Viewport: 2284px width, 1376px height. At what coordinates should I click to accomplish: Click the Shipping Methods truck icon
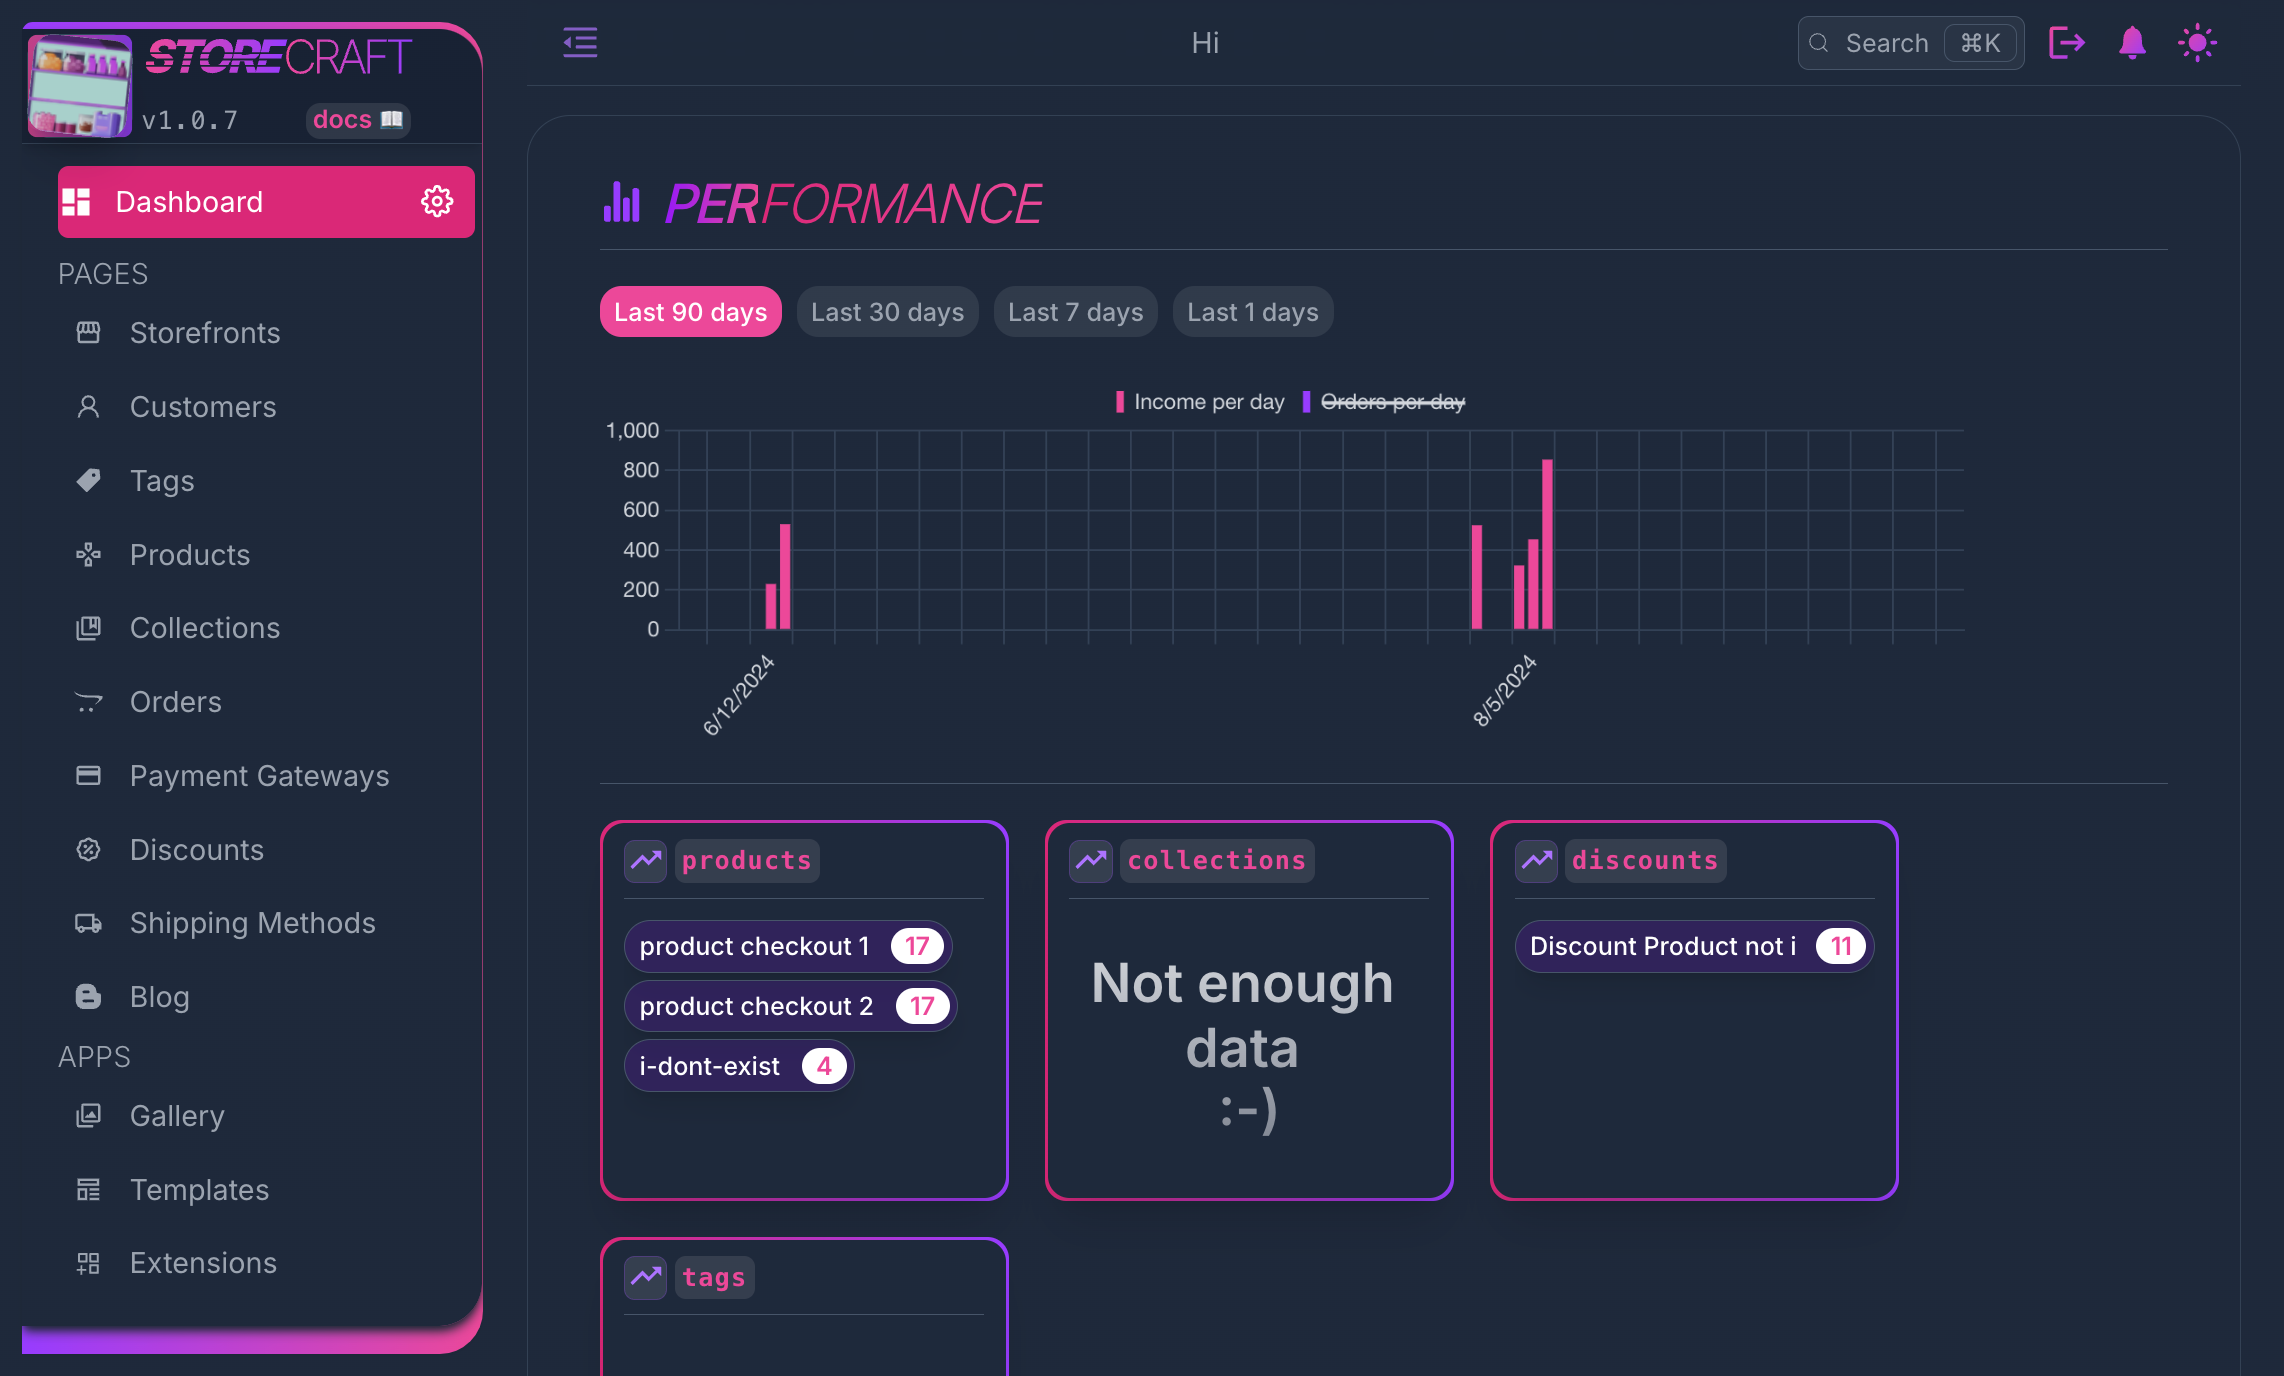[88, 923]
